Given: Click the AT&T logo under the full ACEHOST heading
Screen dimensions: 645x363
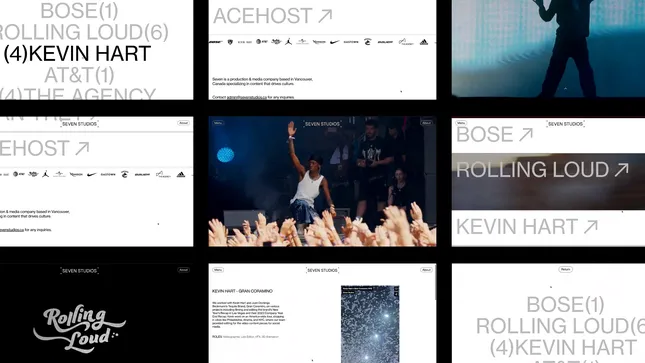Looking at the screenshot, I should [262, 42].
